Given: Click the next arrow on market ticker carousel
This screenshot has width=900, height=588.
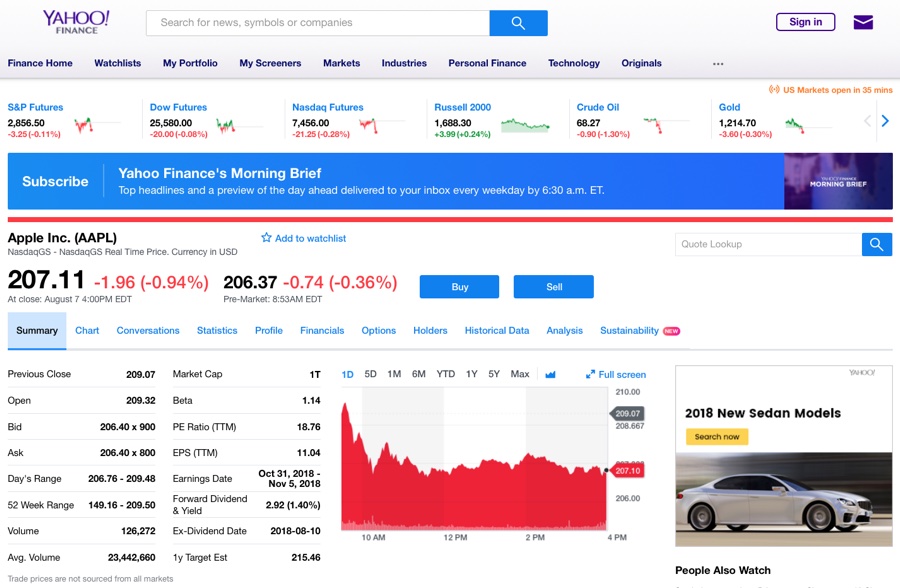Looking at the screenshot, I should [885, 121].
